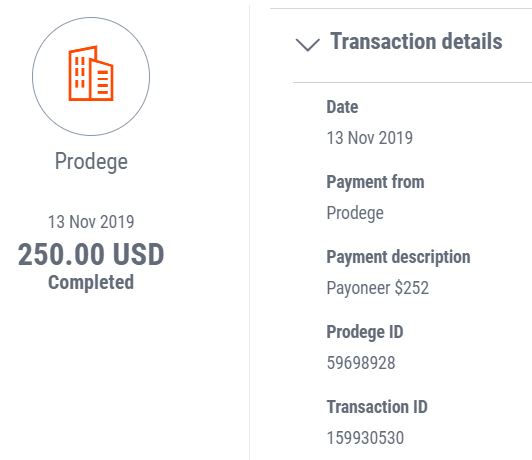Select the Prodege ID number 59698928
Viewport: 532px width, 460px height.
tap(361, 363)
